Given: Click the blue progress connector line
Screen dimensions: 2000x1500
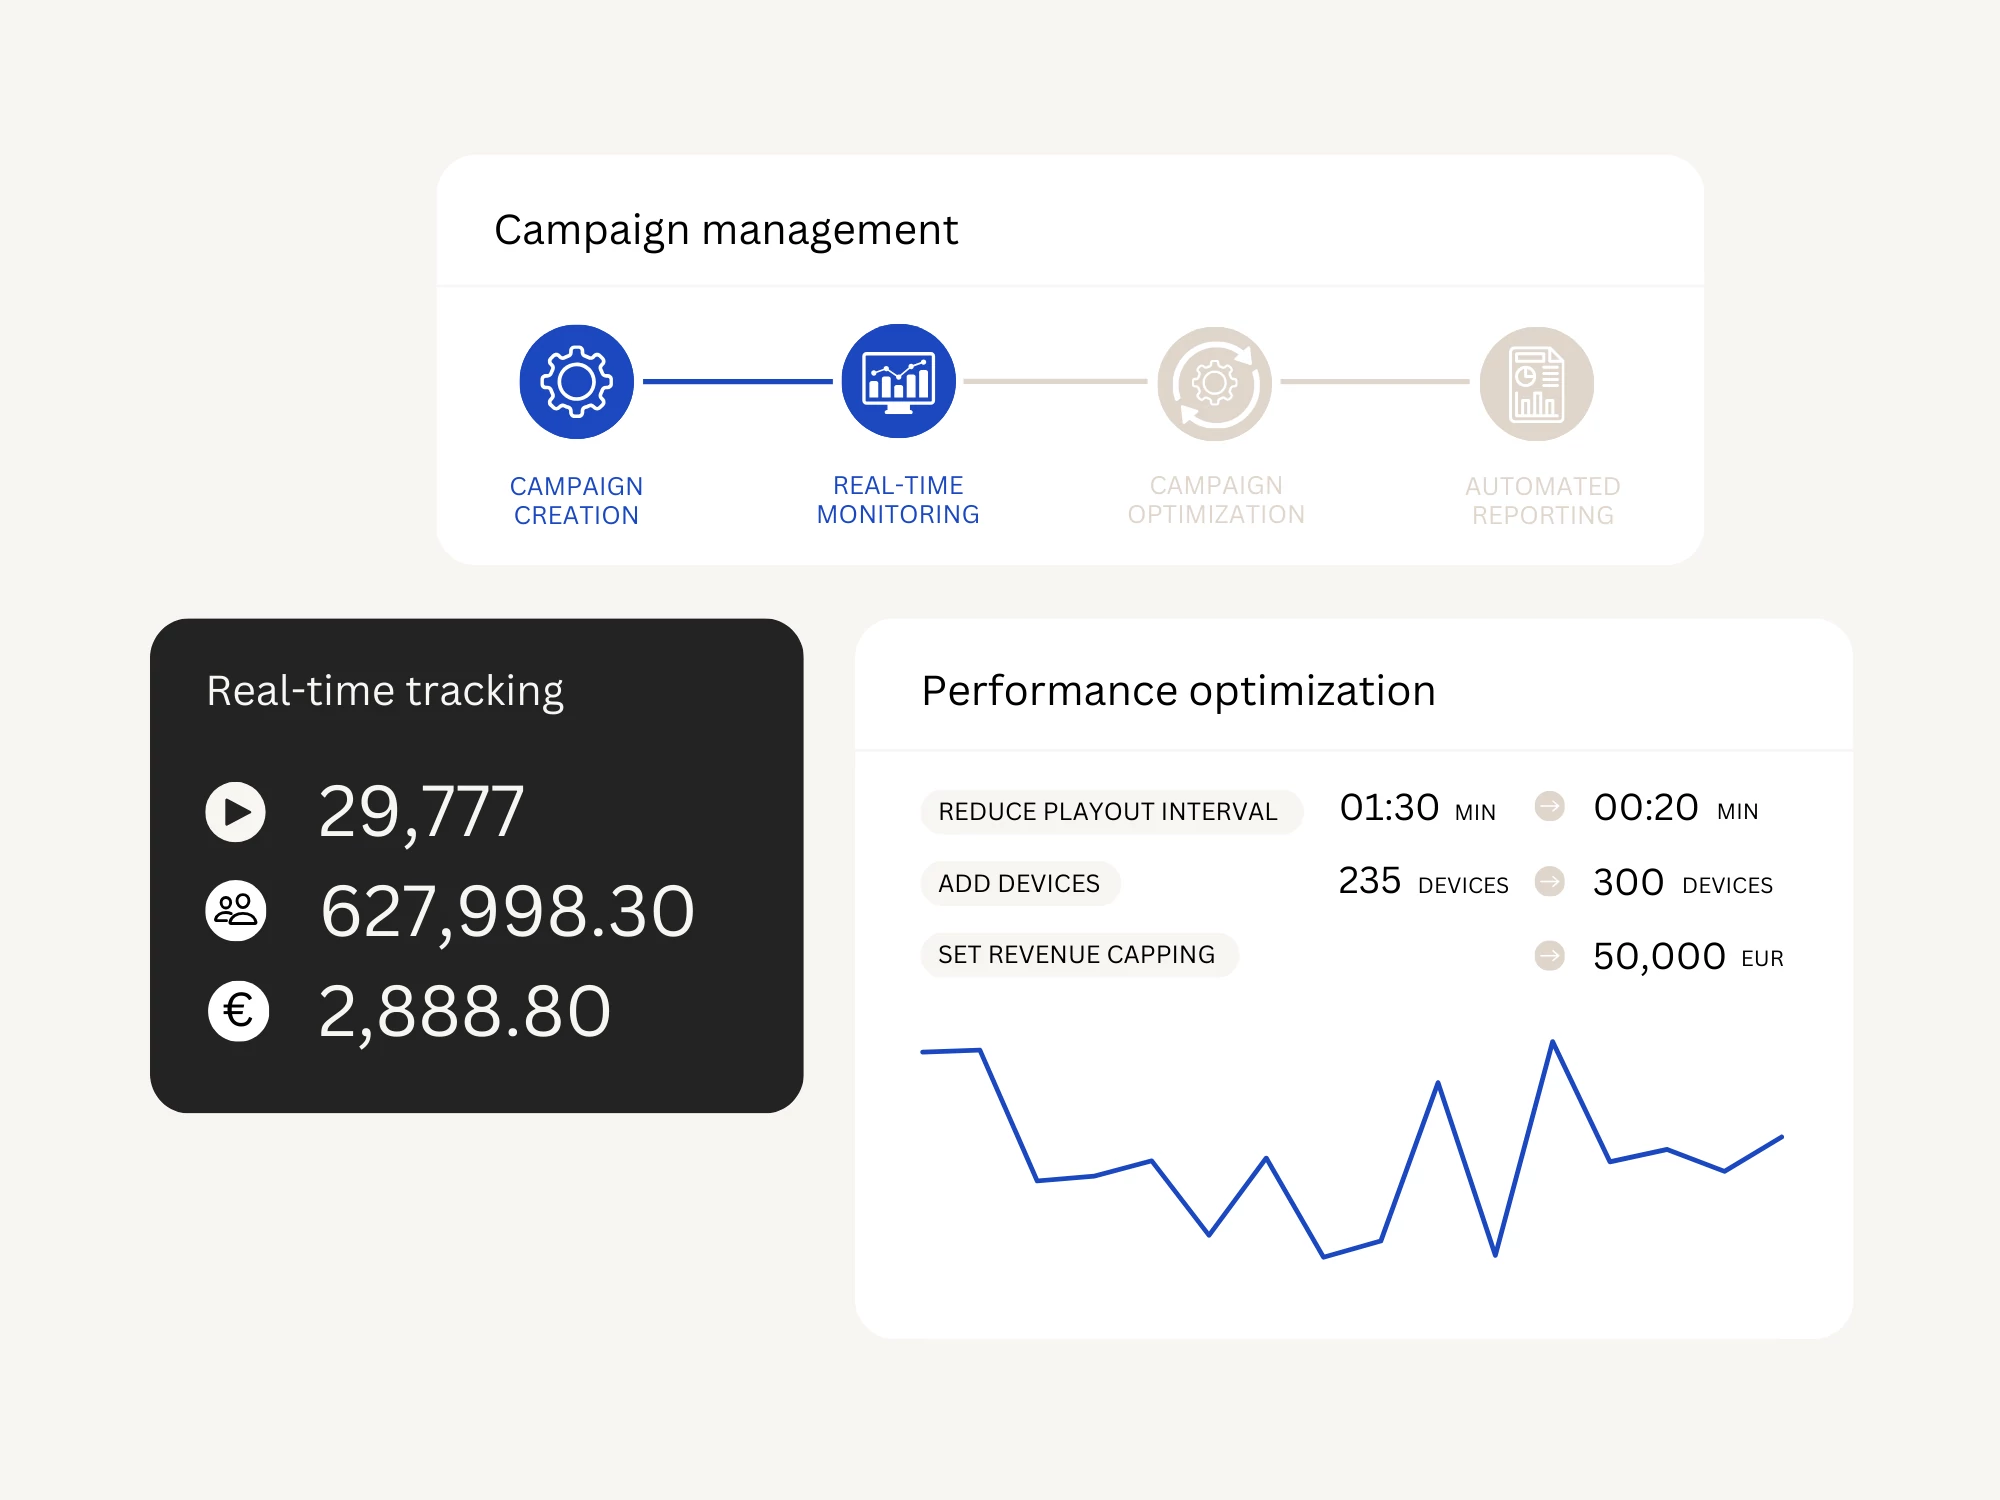Looking at the screenshot, I should pos(737,381).
